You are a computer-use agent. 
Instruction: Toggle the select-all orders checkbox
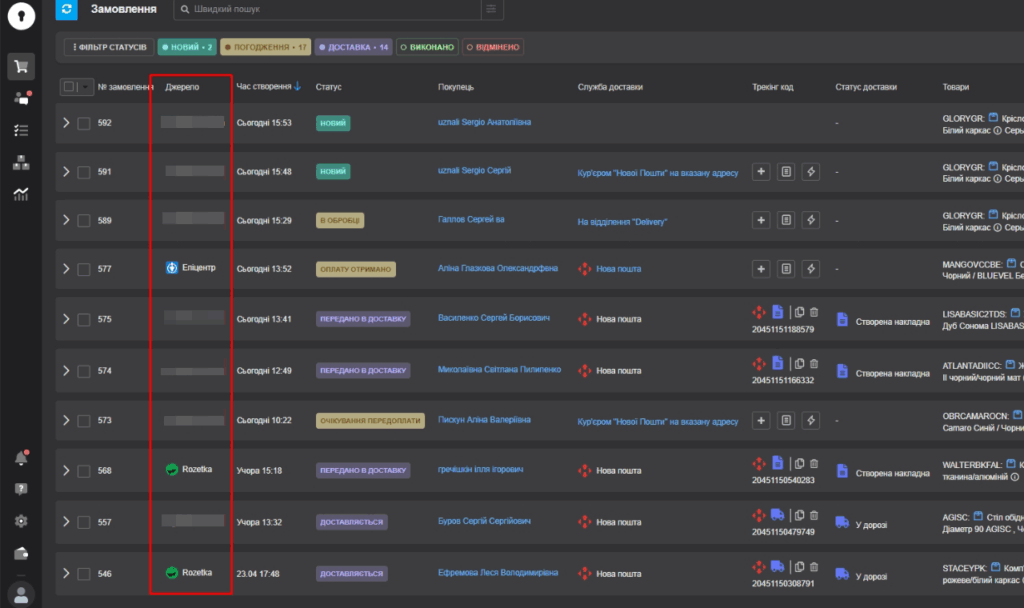(x=69, y=87)
